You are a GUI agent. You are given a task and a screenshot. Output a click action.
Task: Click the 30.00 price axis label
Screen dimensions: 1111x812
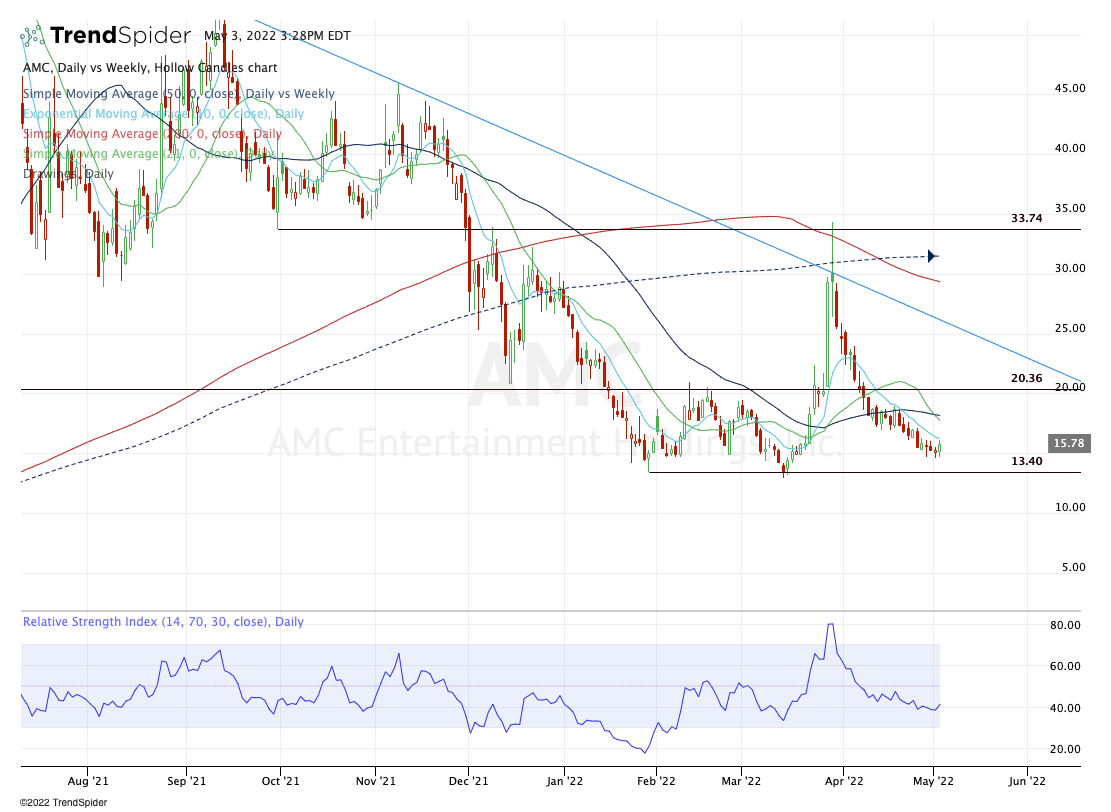tap(1070, 268)
